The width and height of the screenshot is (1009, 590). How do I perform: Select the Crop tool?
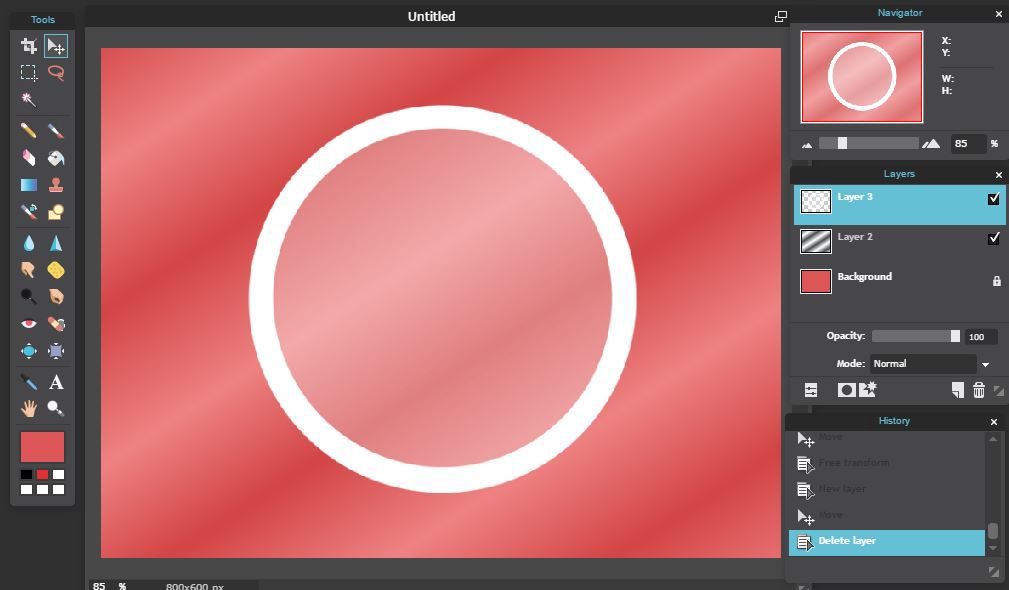click(x=29, y=46)
